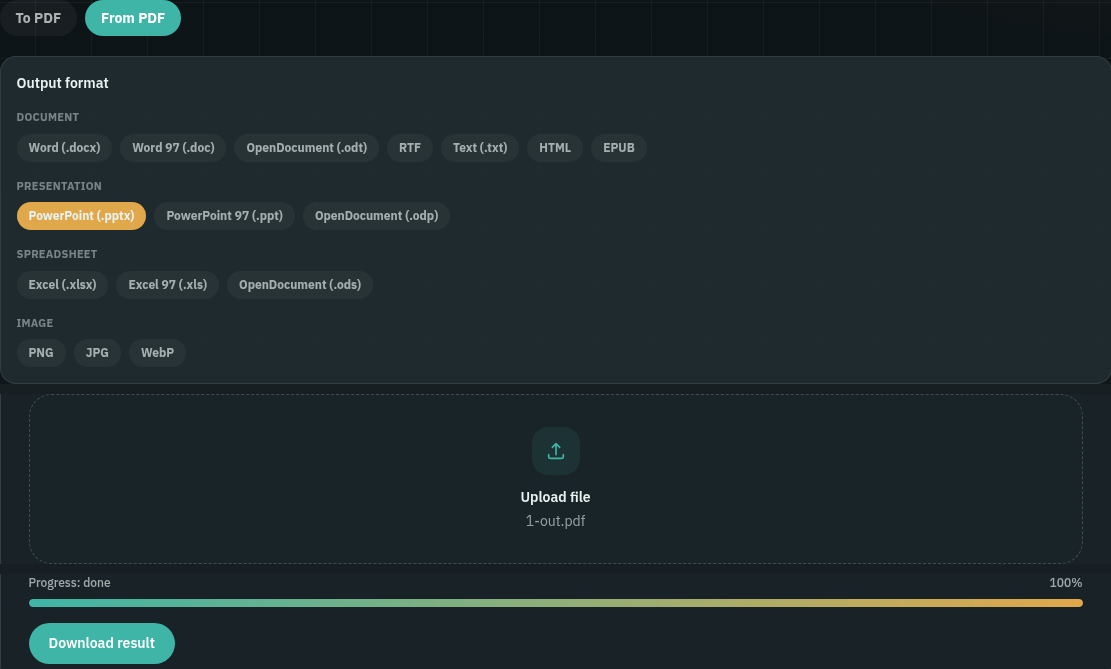
Task: Choose JPG image format
Action: pos(97,352)
